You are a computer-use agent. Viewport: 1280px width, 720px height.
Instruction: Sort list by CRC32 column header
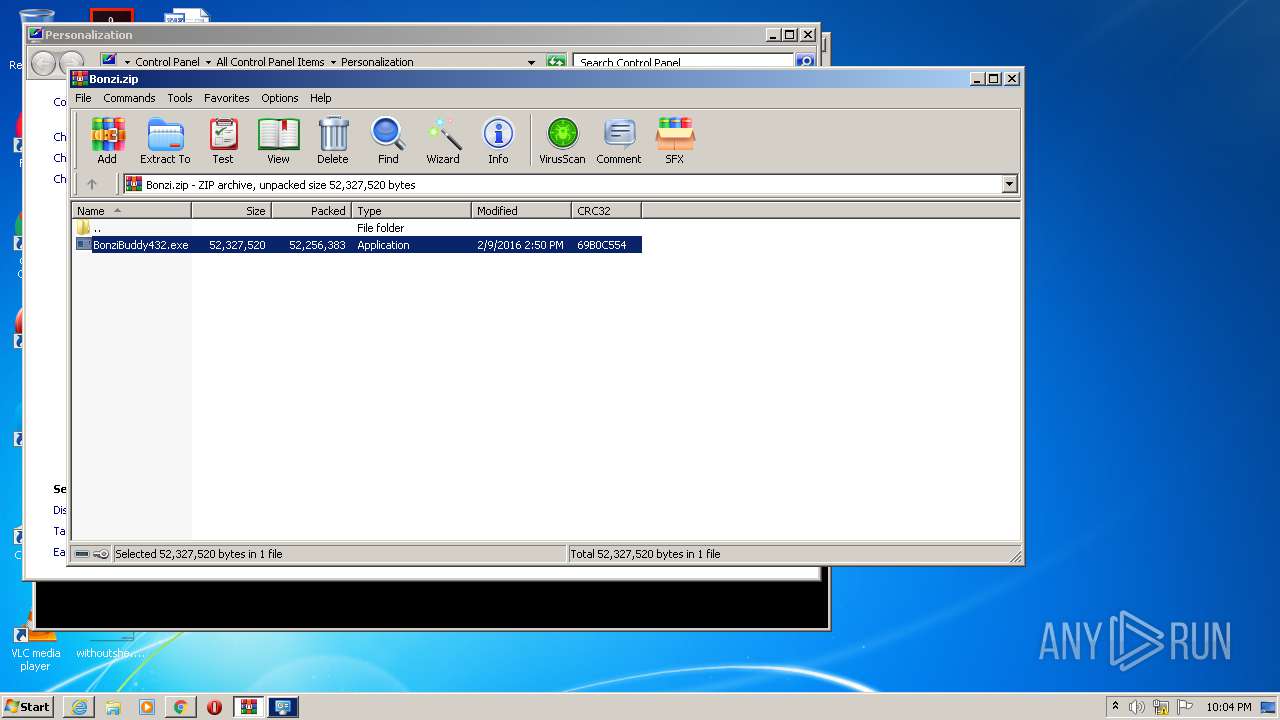coord(606,211)
